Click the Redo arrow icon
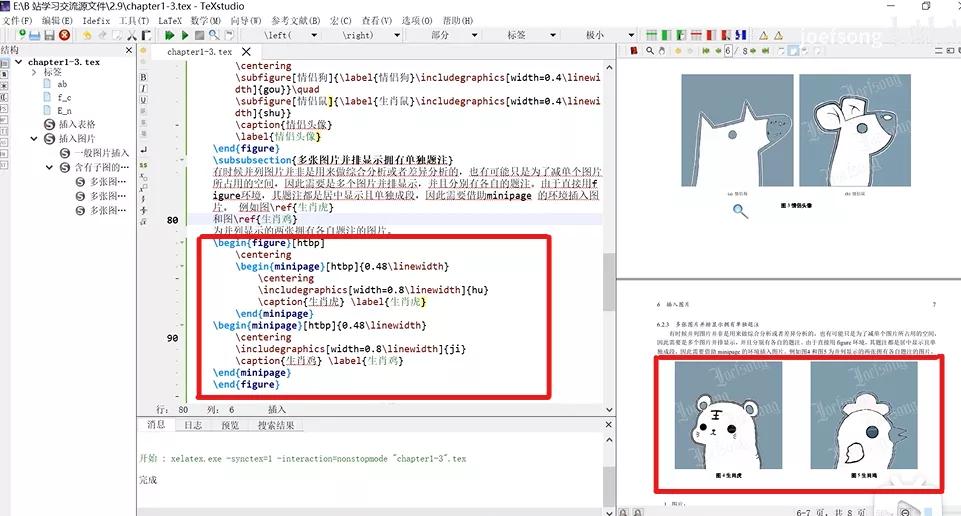This screenshot has width=961, height=516. 102,36
